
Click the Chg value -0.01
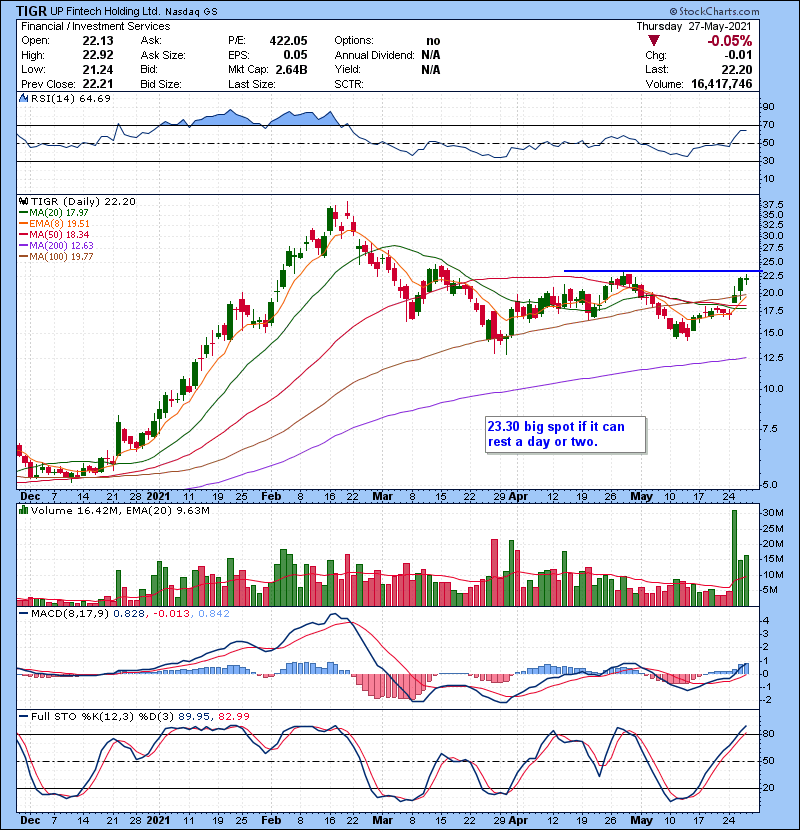738,55
